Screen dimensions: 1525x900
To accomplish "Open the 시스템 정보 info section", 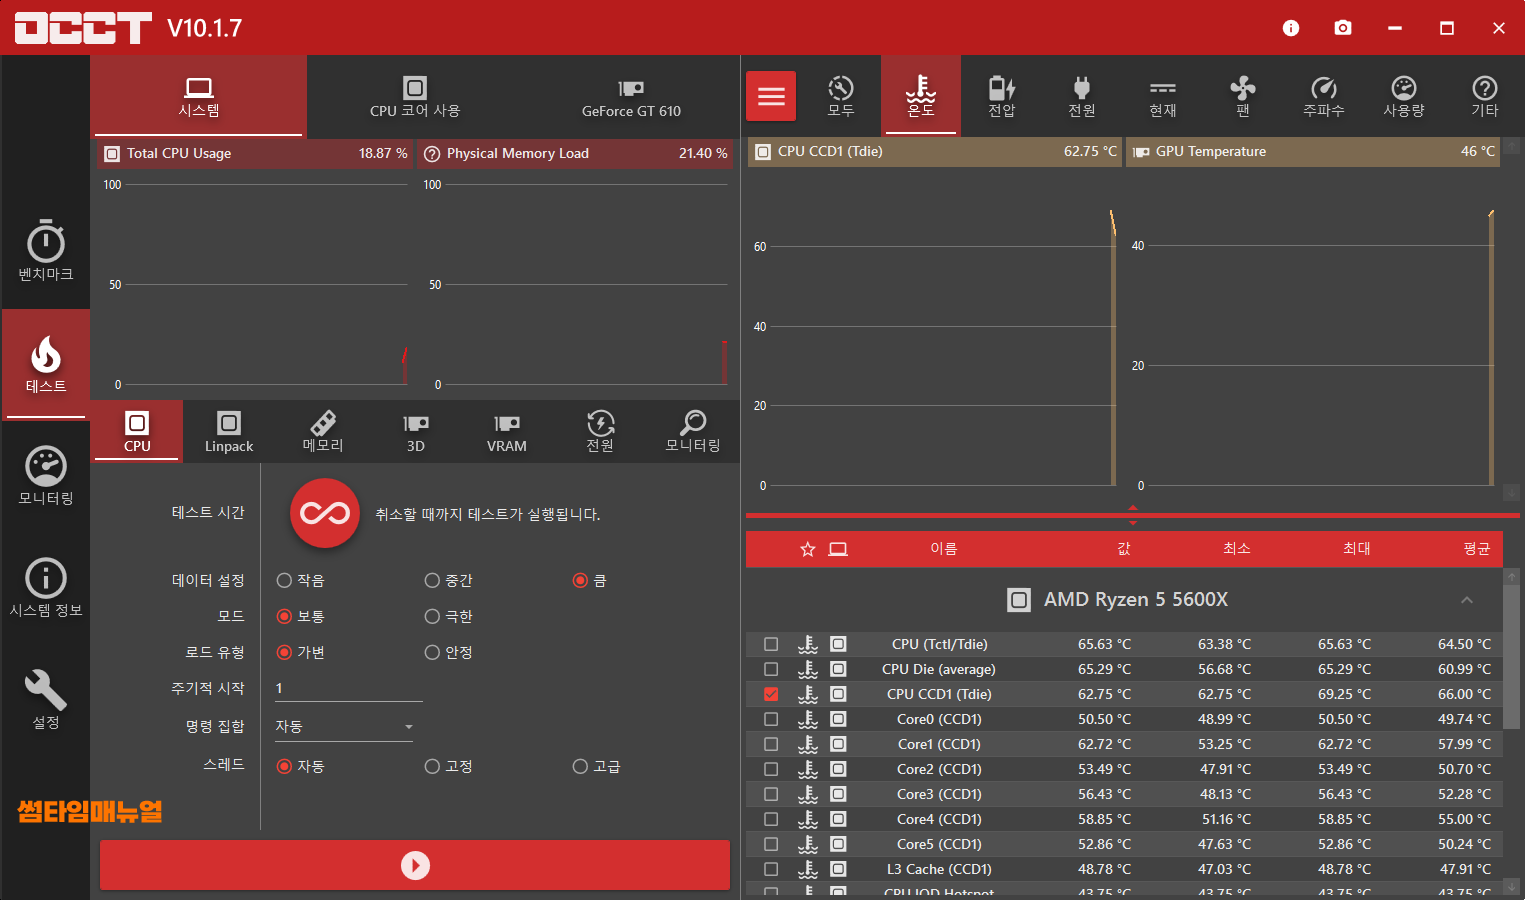I will [x=46, y=588].
